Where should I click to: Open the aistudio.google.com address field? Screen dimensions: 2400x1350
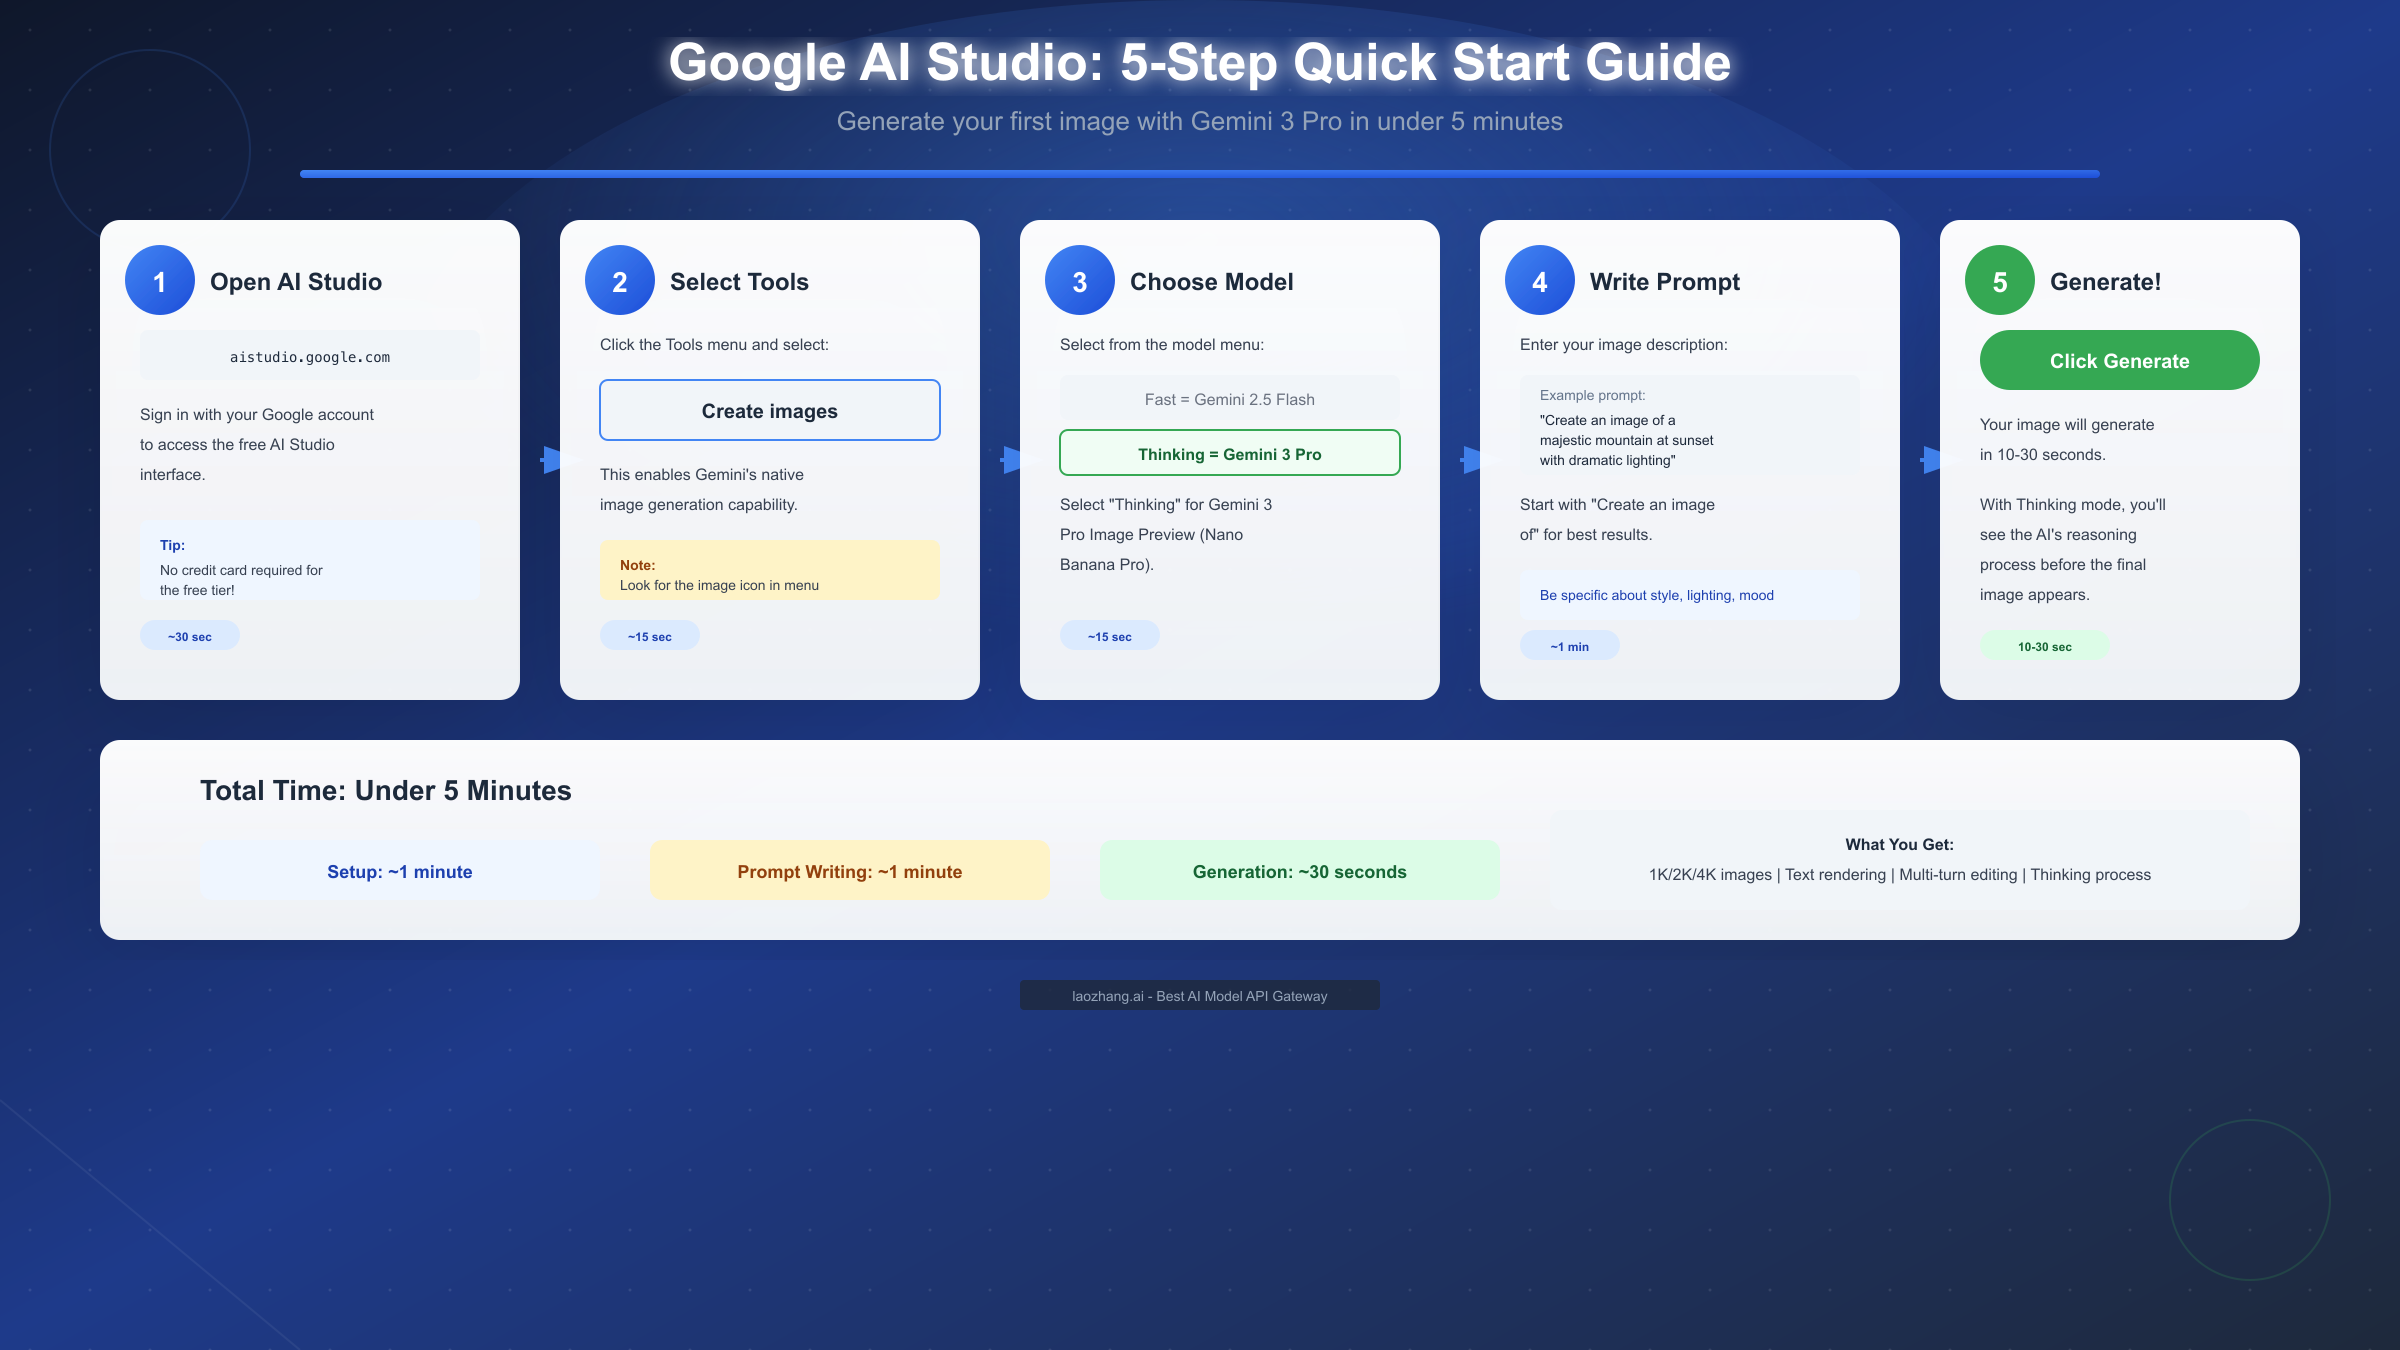point(309,354)
